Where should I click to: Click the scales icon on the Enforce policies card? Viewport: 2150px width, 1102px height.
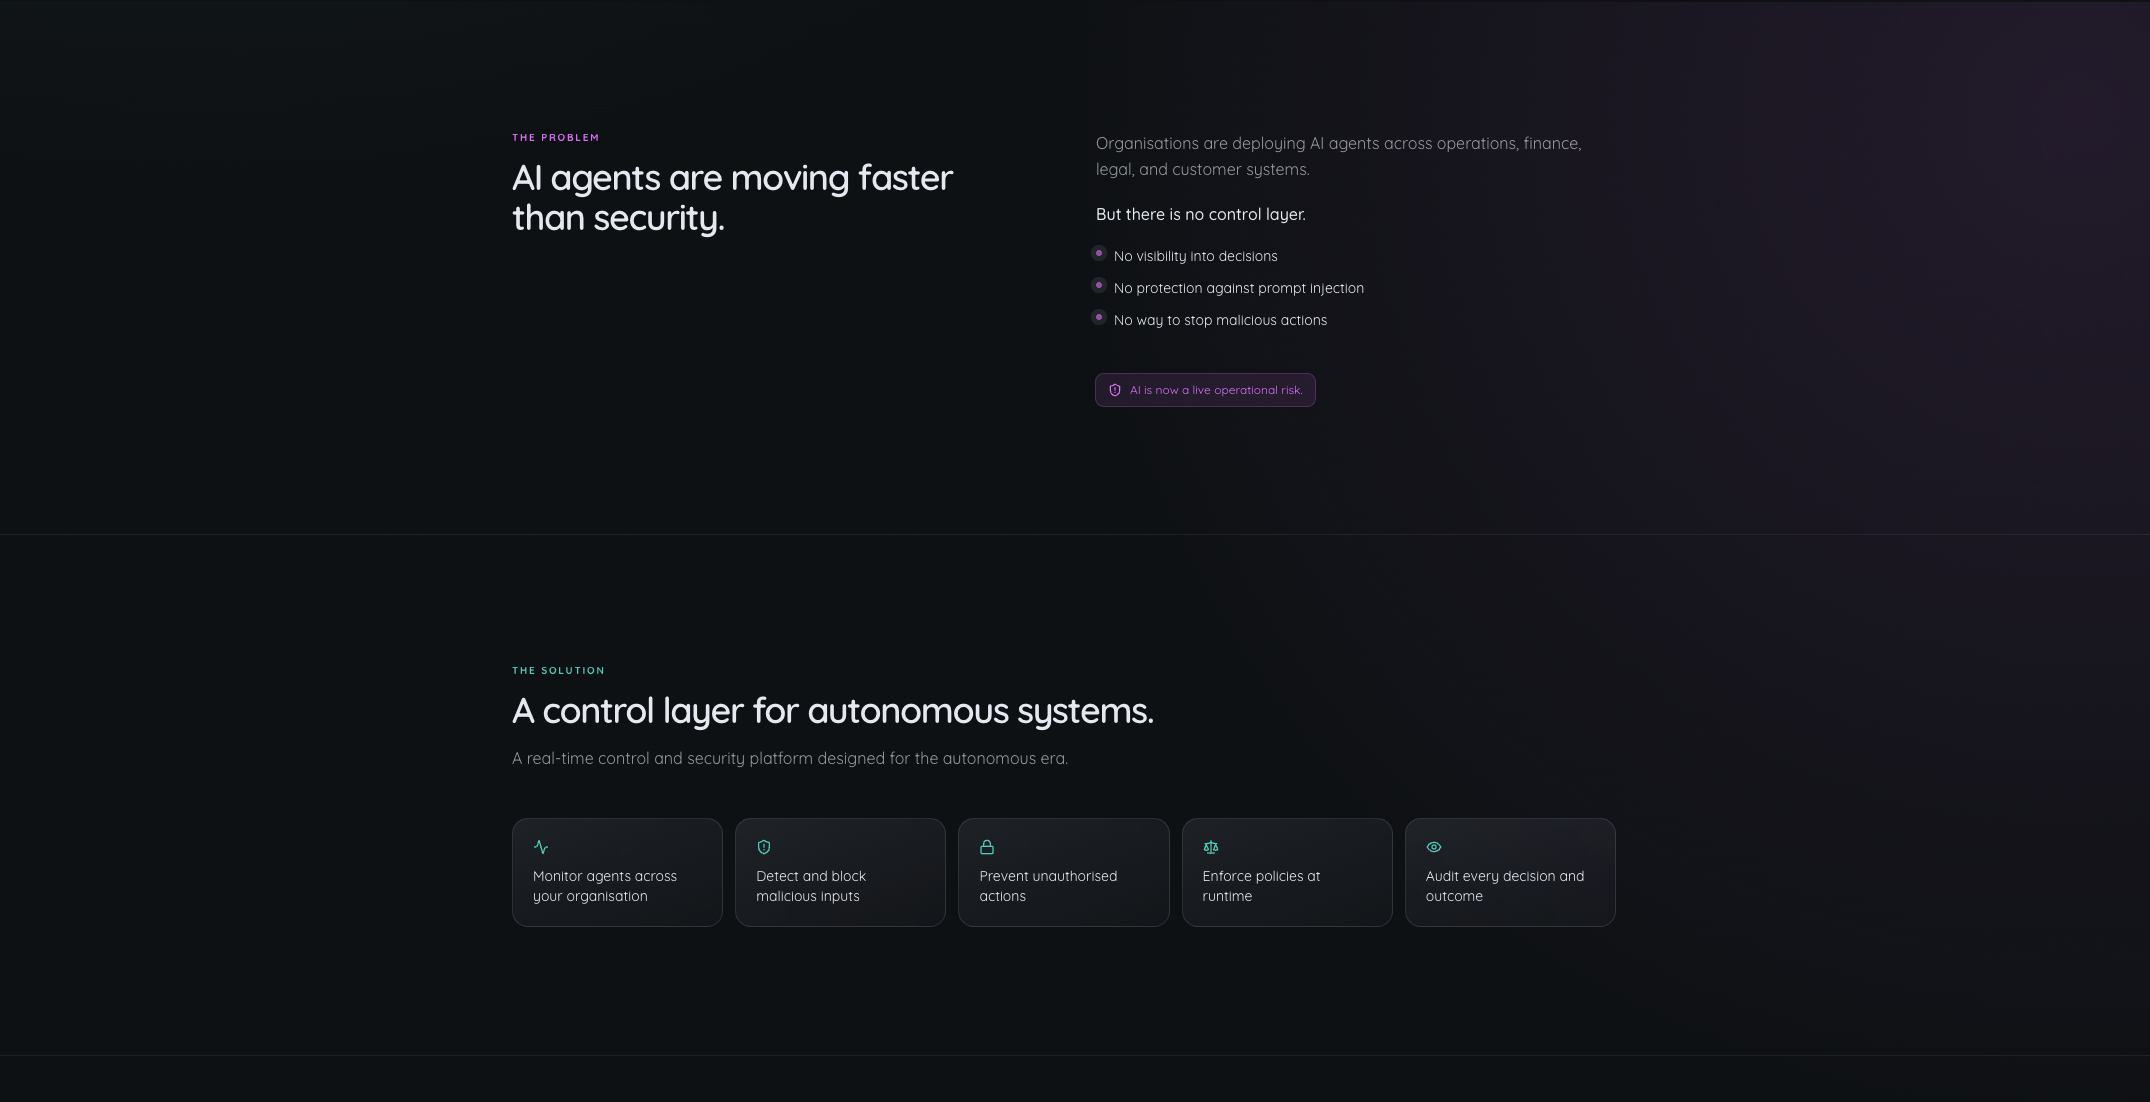[1211, 847]
